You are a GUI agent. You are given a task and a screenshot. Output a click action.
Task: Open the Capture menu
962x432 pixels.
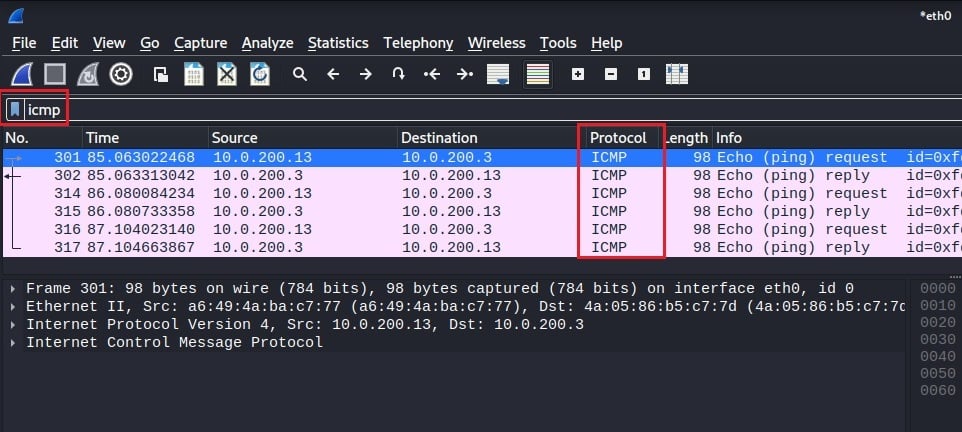pyautogui.click(x=201, y=43)
